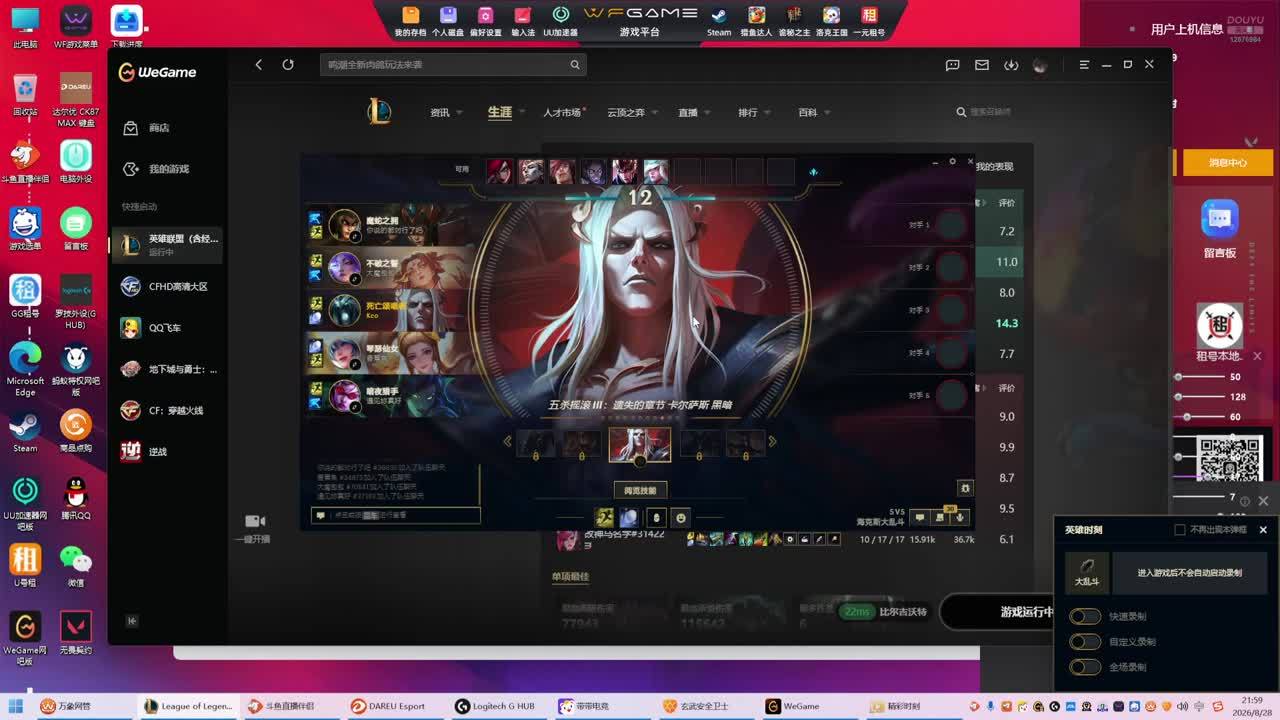Show previous skins with left arrow
This screenshot has width=1280, height=720.
[x=507, y=442]
